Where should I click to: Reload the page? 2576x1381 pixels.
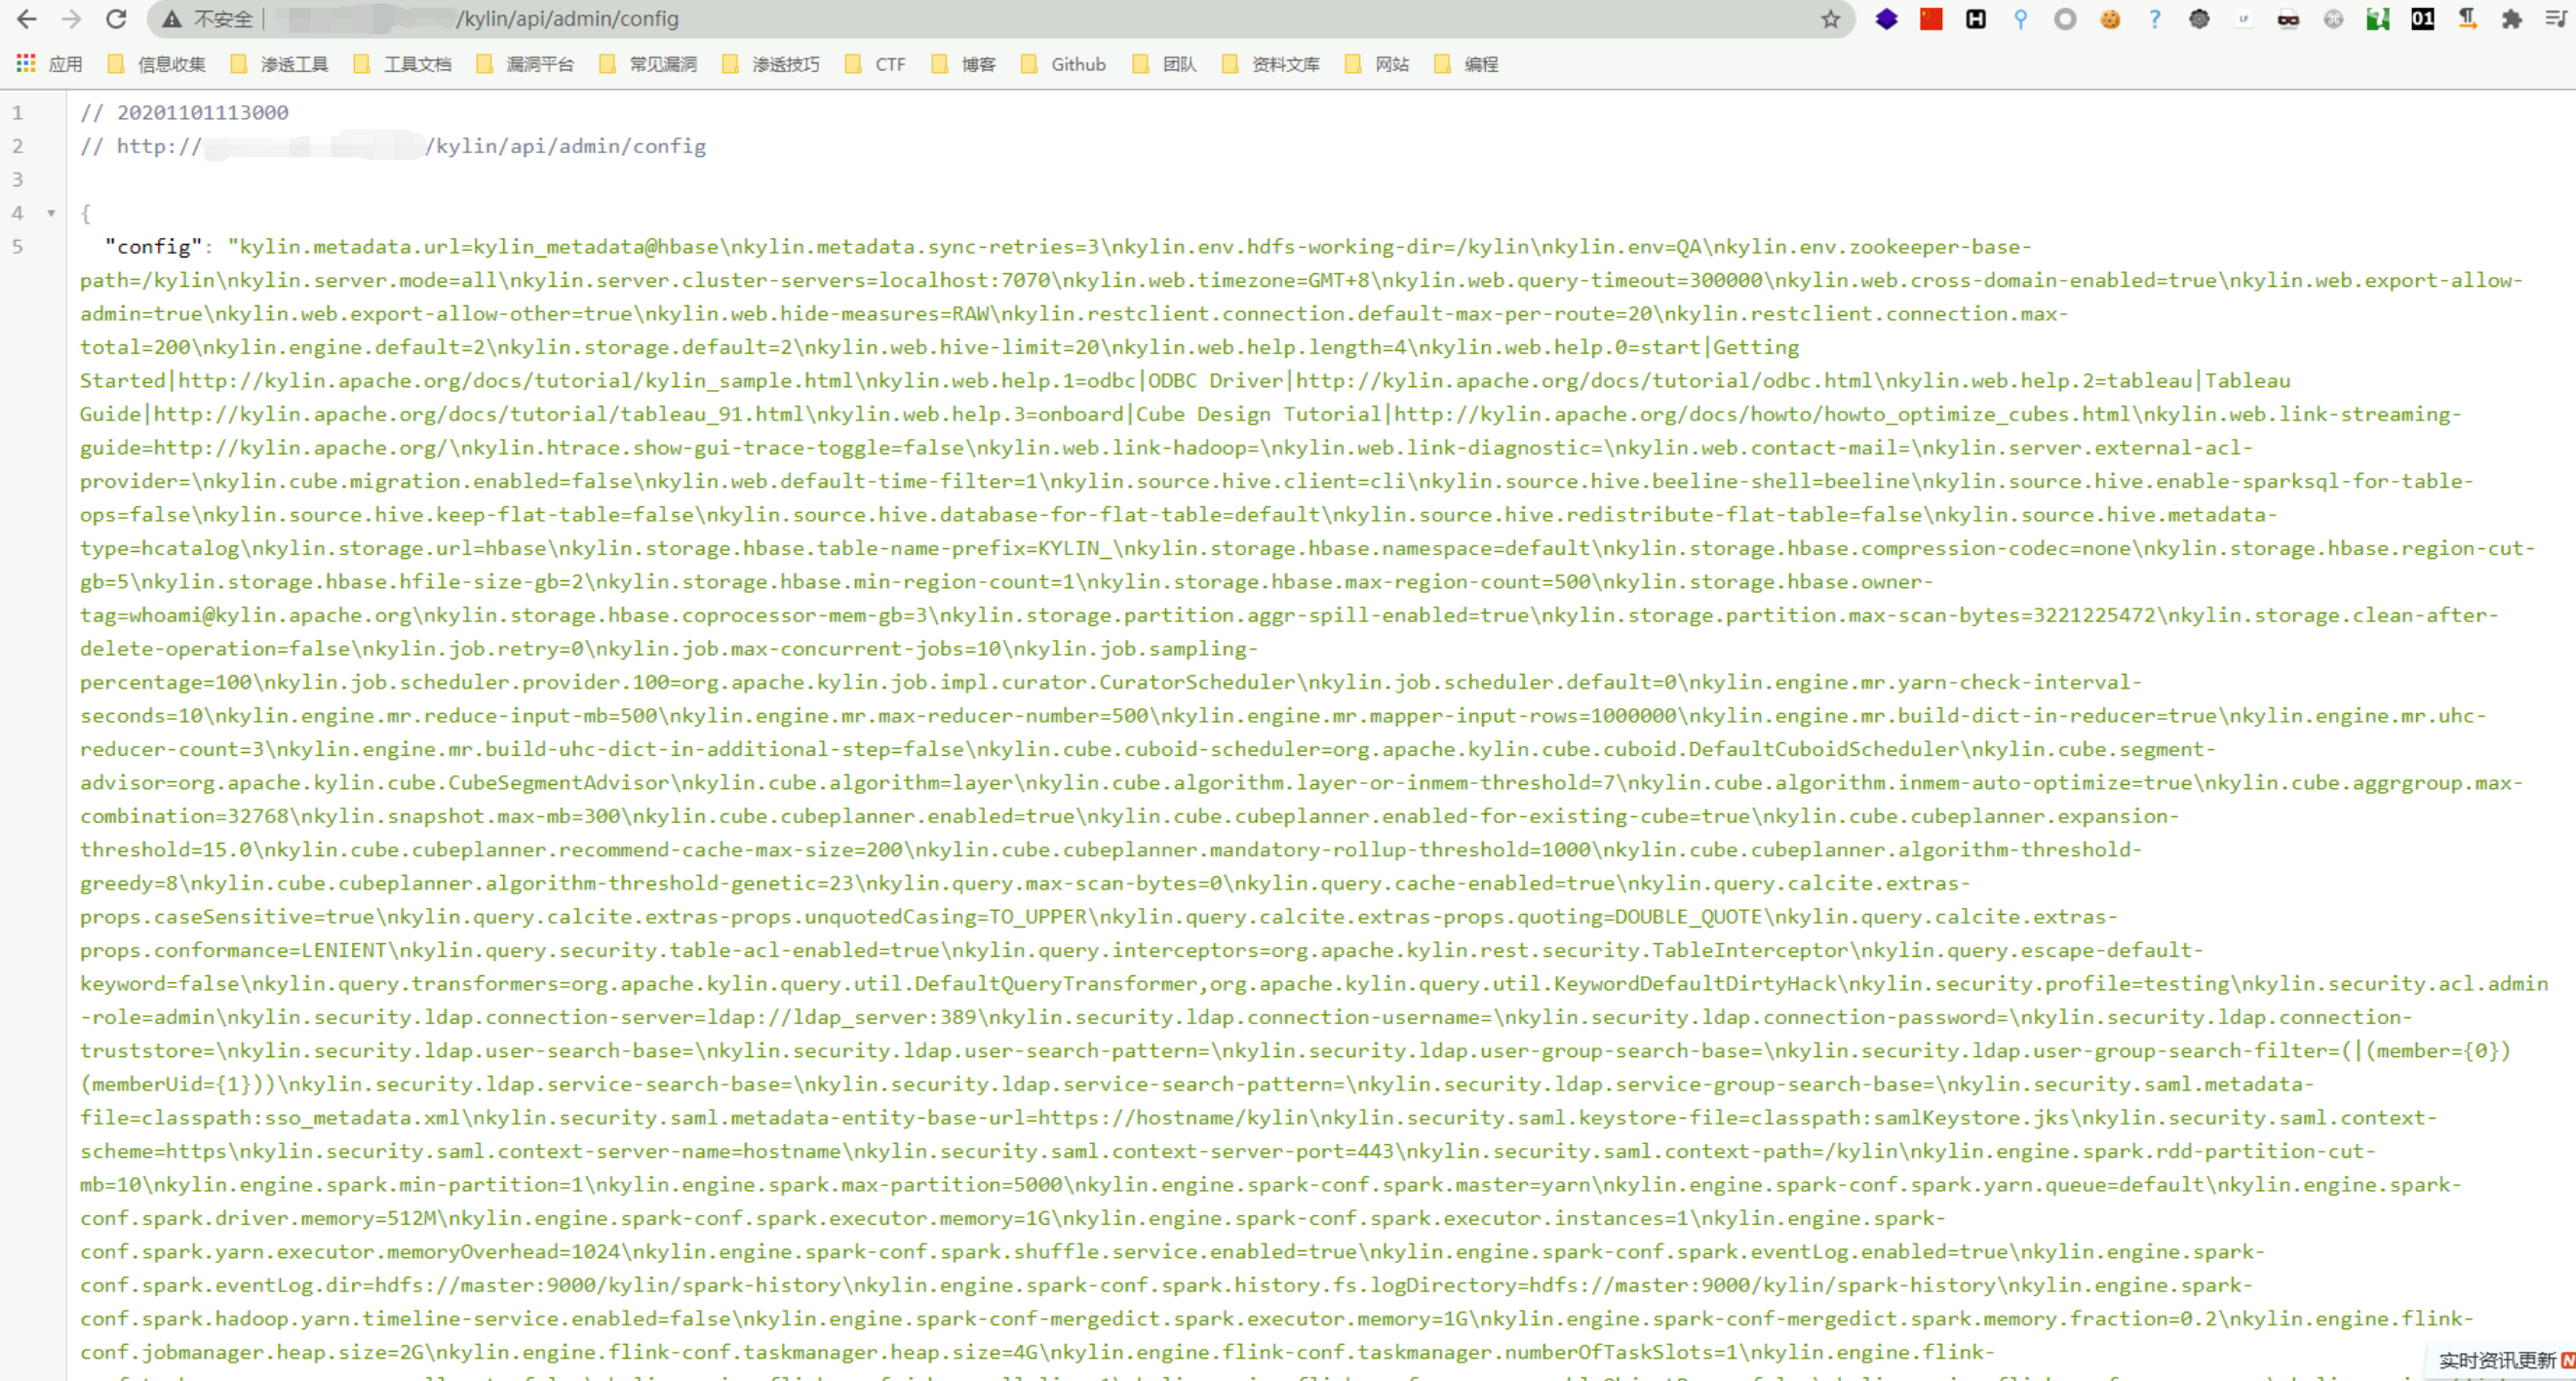pyautogui.click(x=116, y=19)
